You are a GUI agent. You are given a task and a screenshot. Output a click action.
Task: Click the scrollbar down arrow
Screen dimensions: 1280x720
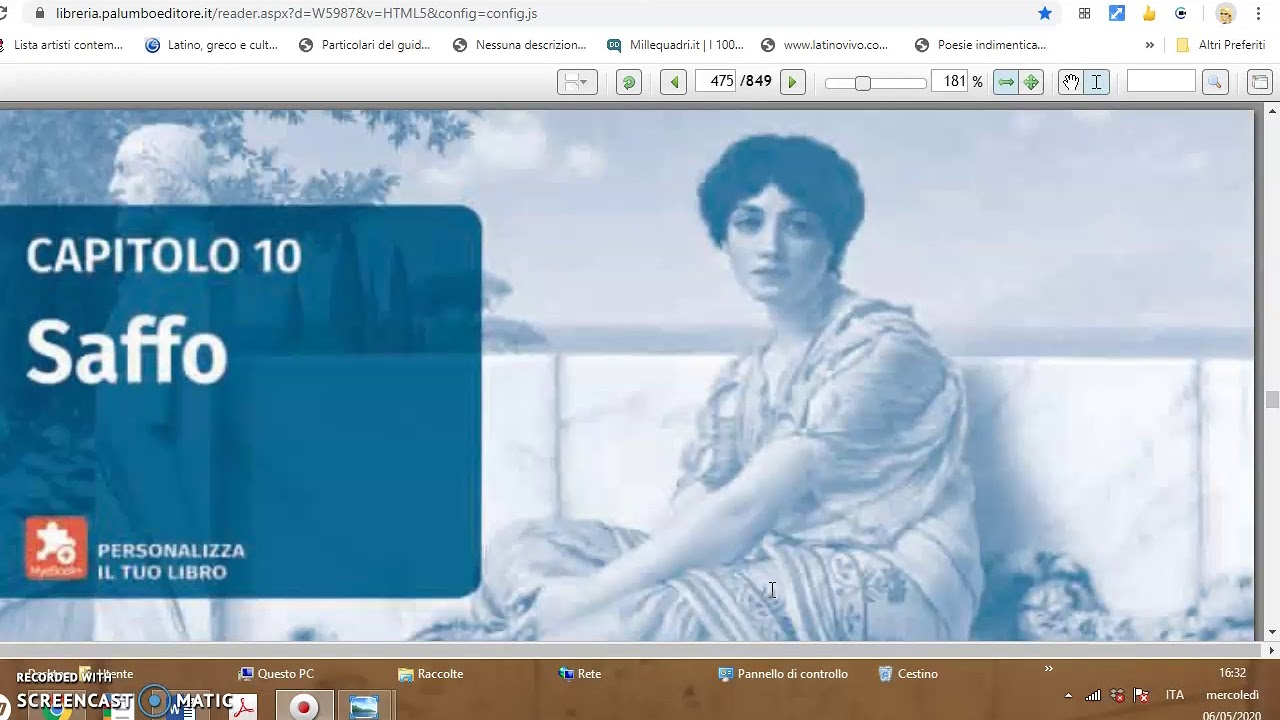(1272, 632)
